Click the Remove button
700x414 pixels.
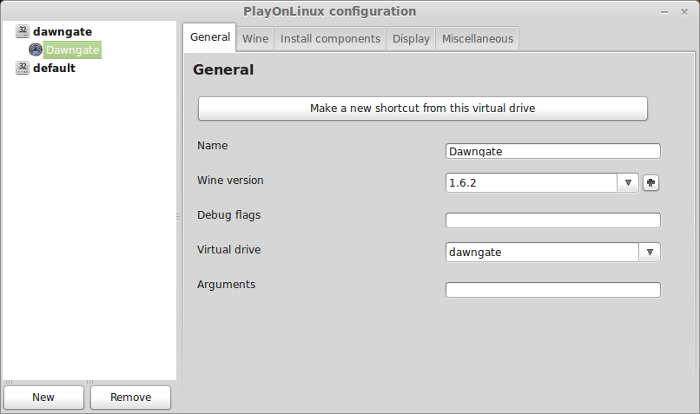point(130,397)
